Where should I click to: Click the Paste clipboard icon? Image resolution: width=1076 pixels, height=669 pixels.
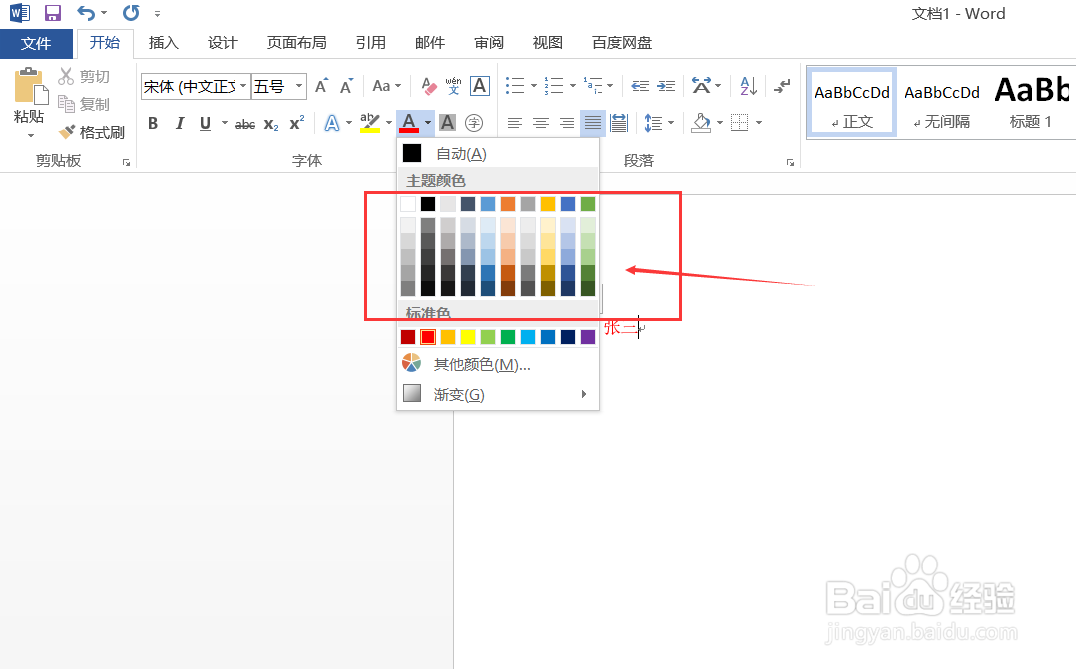(x=30, y=86)
